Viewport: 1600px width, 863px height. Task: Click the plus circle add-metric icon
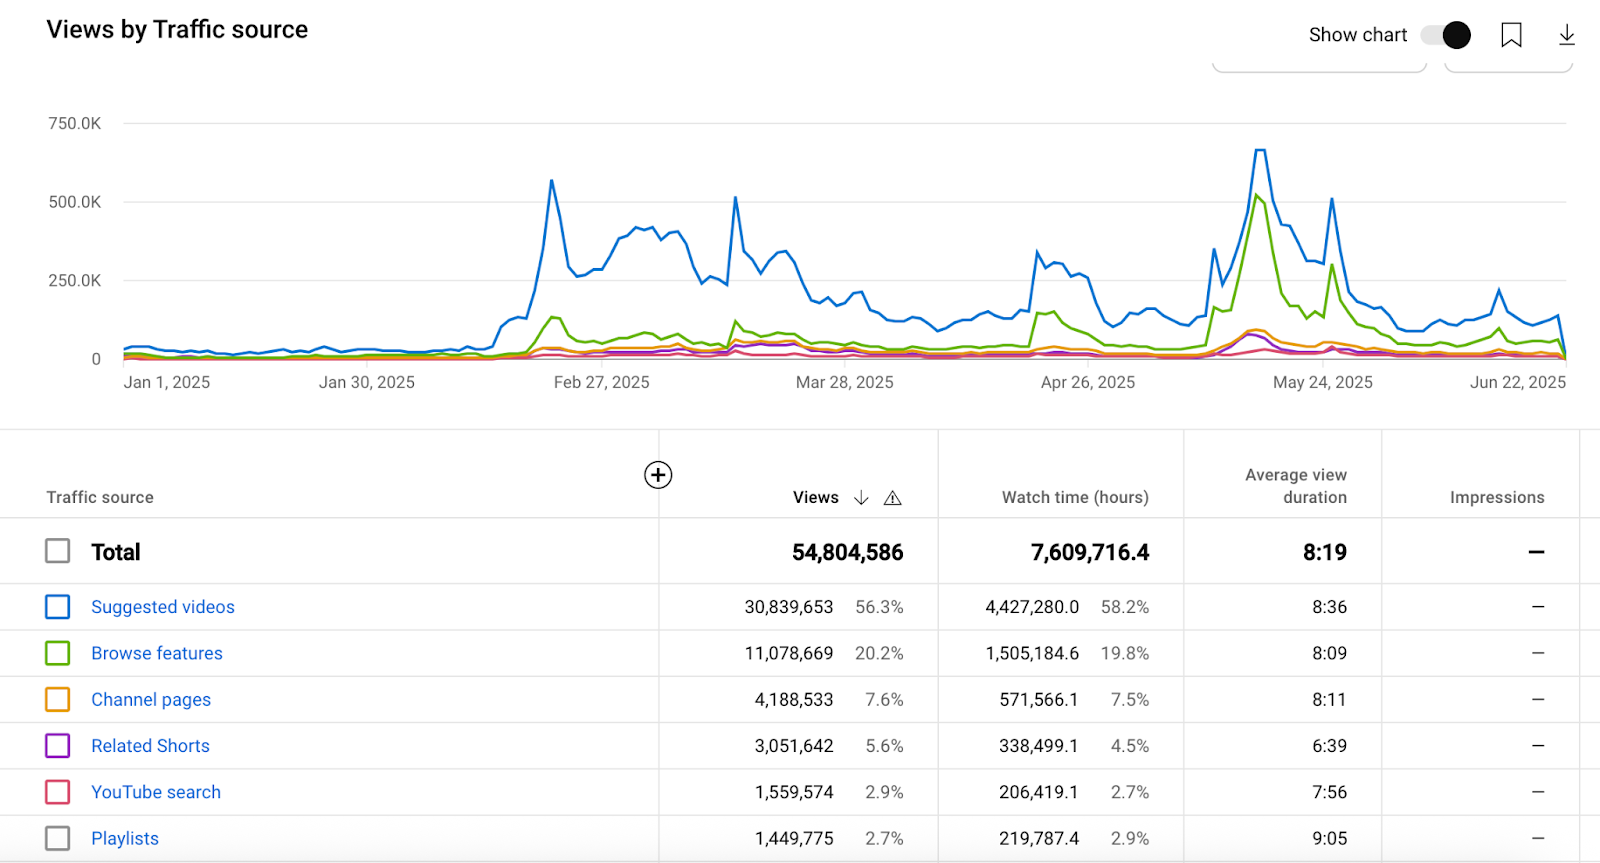[x=658, y=475]
